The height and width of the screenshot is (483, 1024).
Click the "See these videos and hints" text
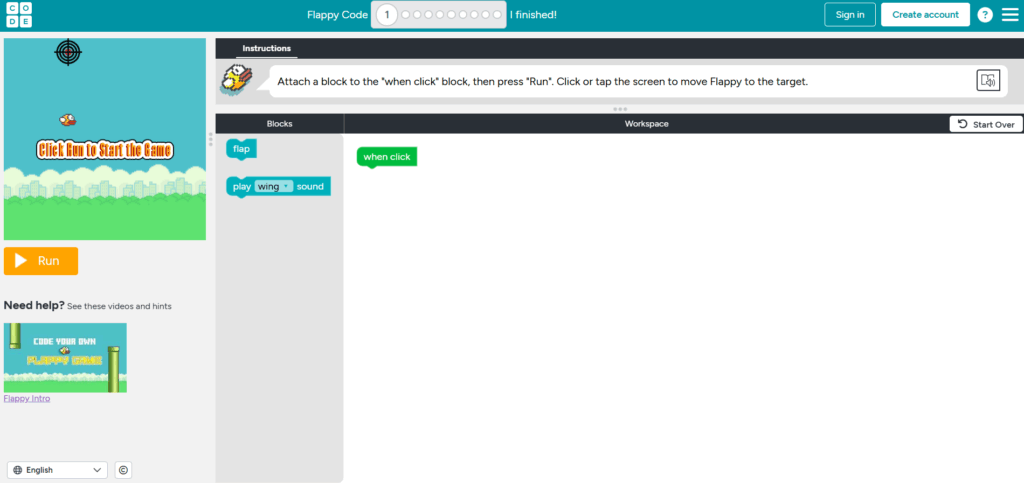[120, 306]
